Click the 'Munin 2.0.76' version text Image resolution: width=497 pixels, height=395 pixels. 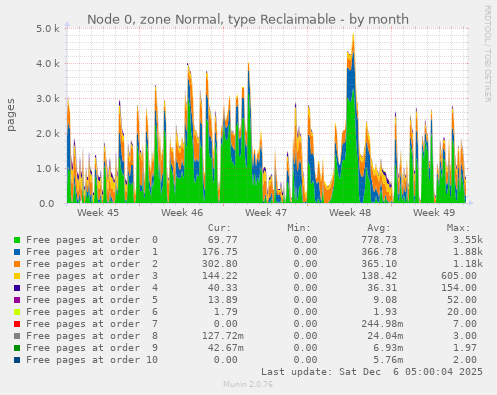(x=248, y=384)
